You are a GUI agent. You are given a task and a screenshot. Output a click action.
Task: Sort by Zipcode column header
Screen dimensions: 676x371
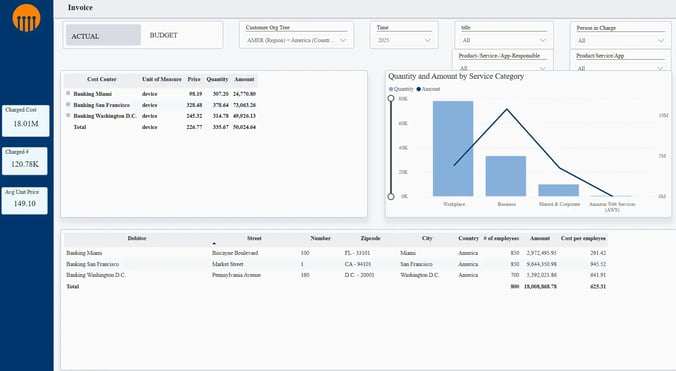pos(370,238)
